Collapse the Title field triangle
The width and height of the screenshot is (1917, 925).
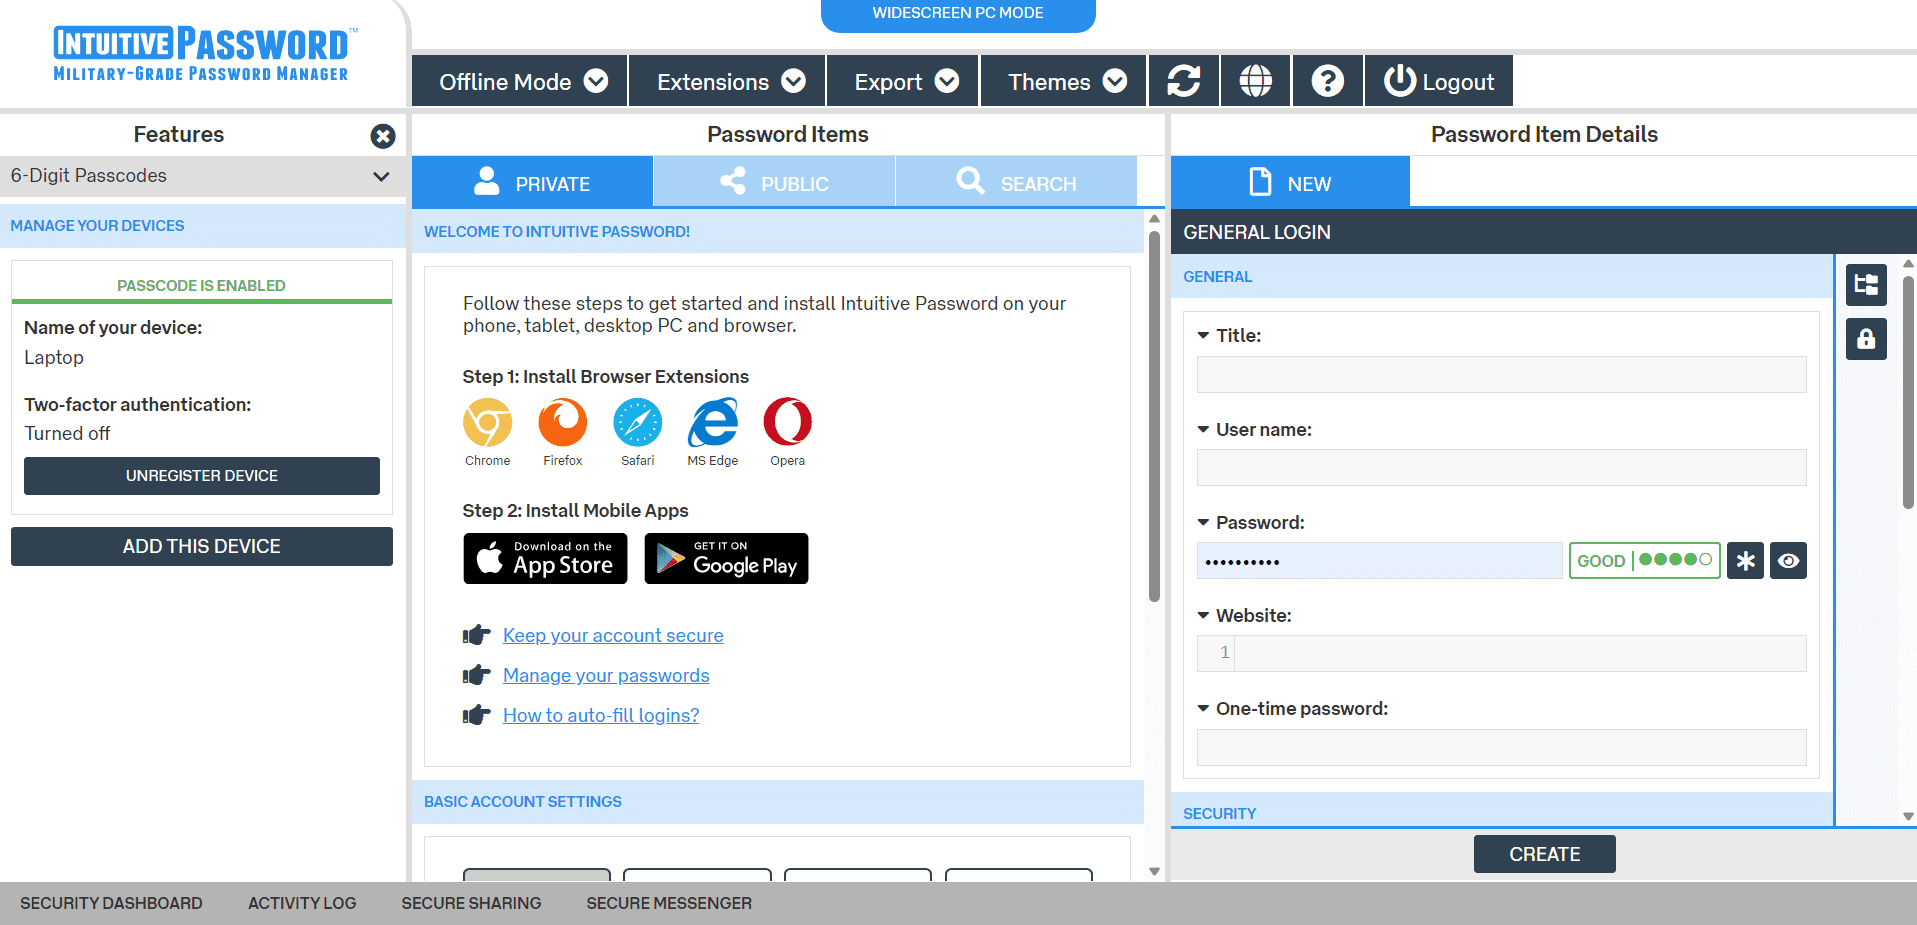pyautogui.click(x=1203, y=336)
